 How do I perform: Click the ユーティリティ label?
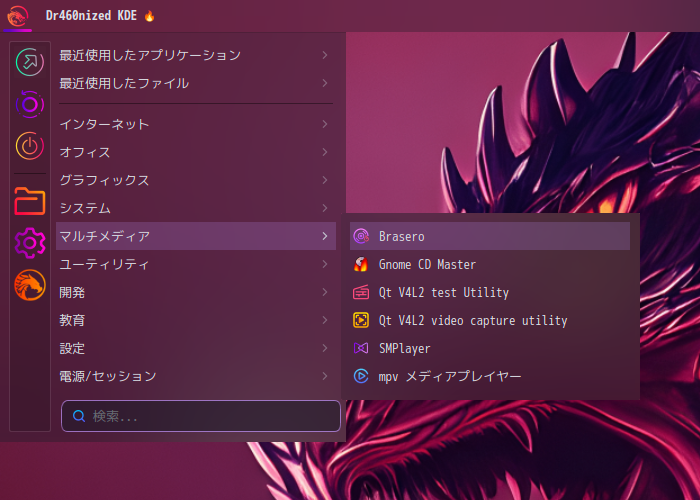(104, 264)
